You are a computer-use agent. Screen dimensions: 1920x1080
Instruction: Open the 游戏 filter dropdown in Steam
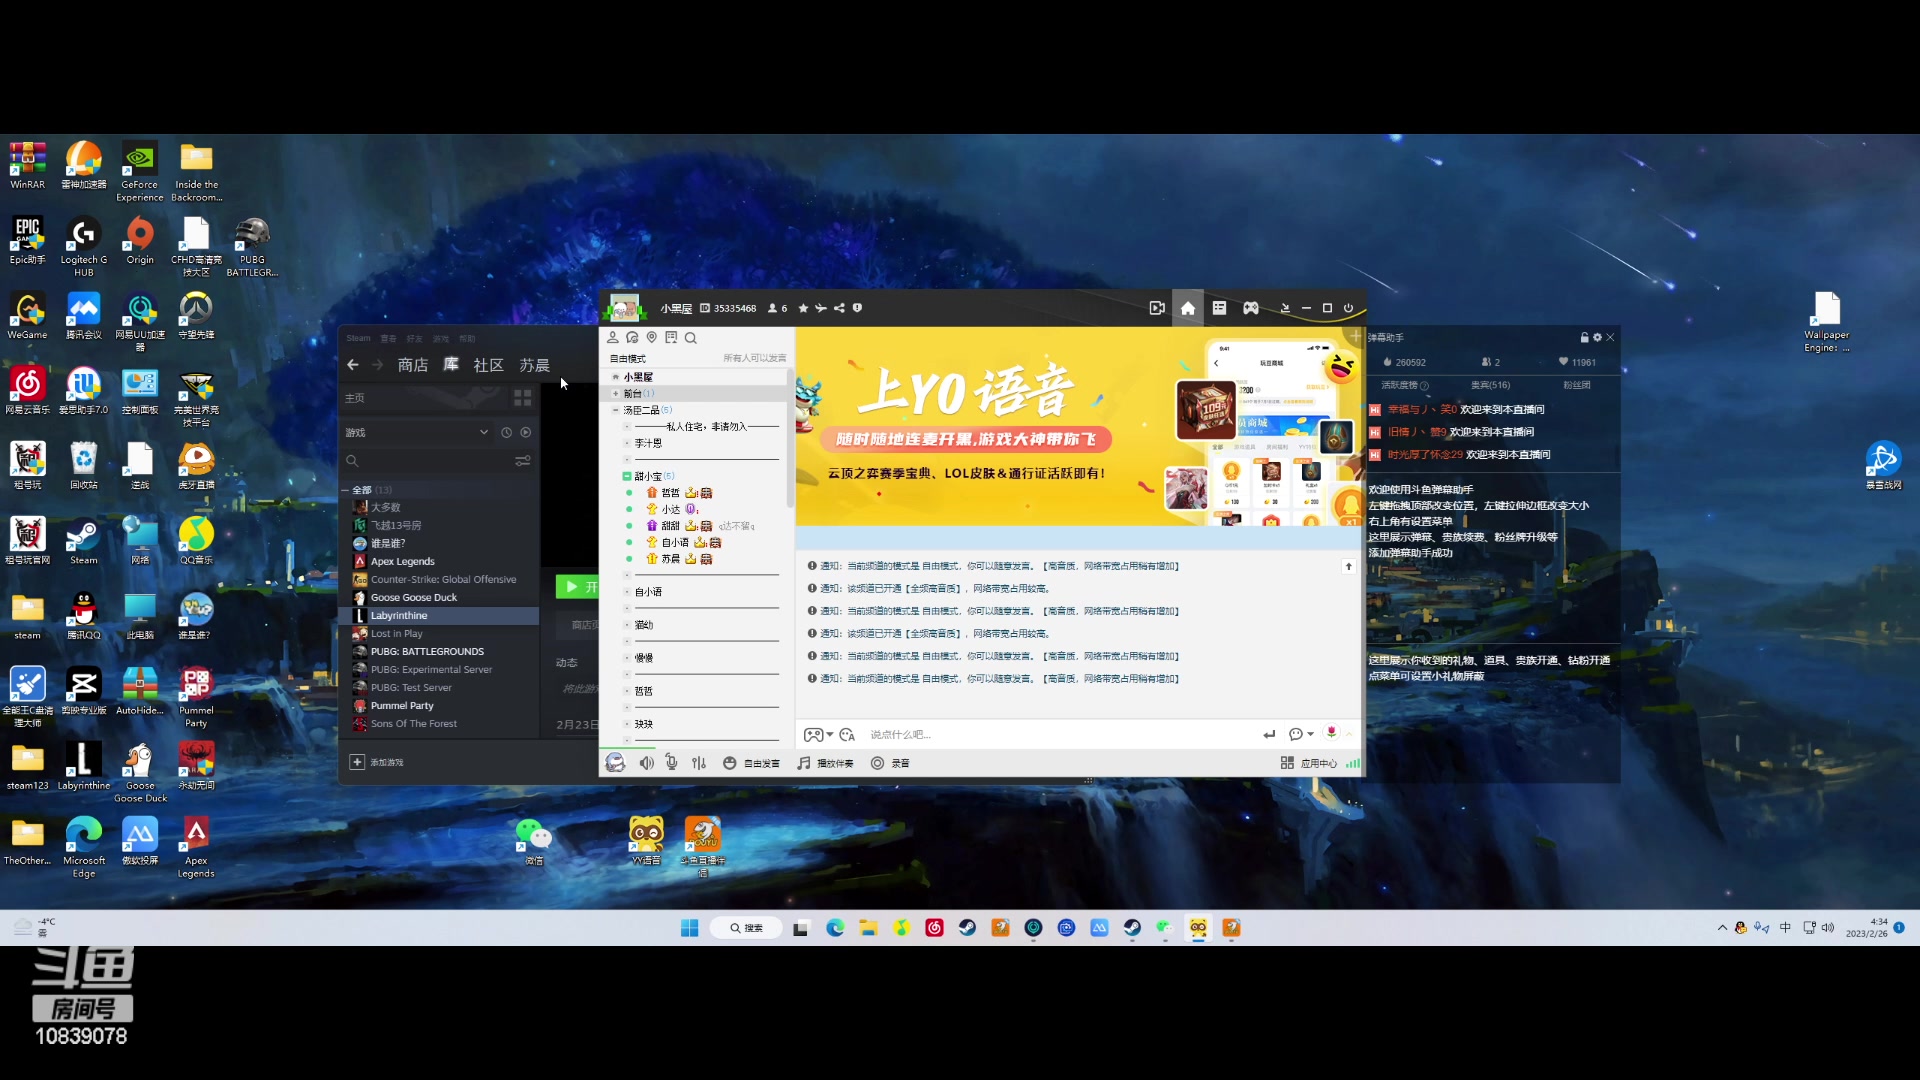pyautogui.click(x=417, y=432)
